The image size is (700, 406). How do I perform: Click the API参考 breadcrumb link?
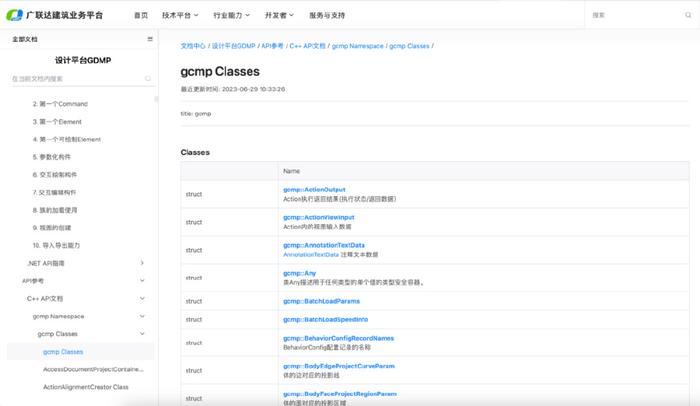(272, 46)
